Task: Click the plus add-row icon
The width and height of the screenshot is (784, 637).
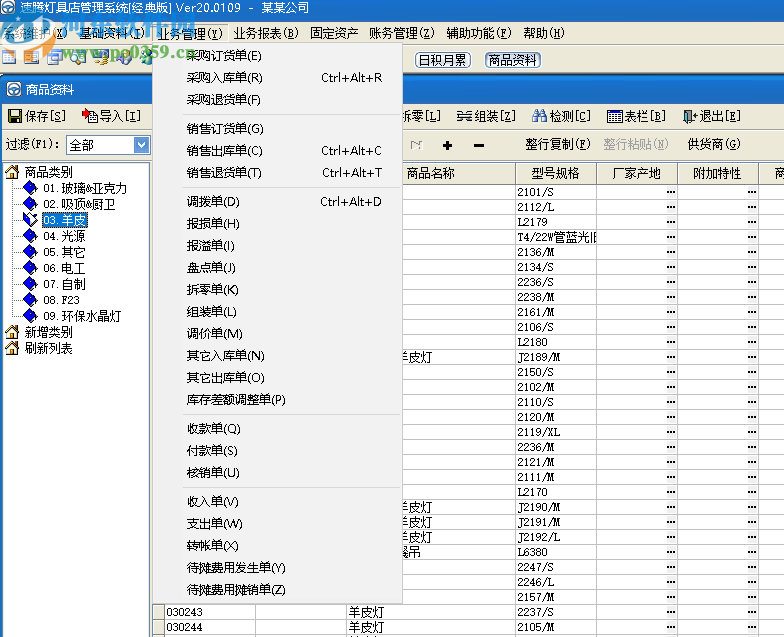Action: tap(448, 145)
